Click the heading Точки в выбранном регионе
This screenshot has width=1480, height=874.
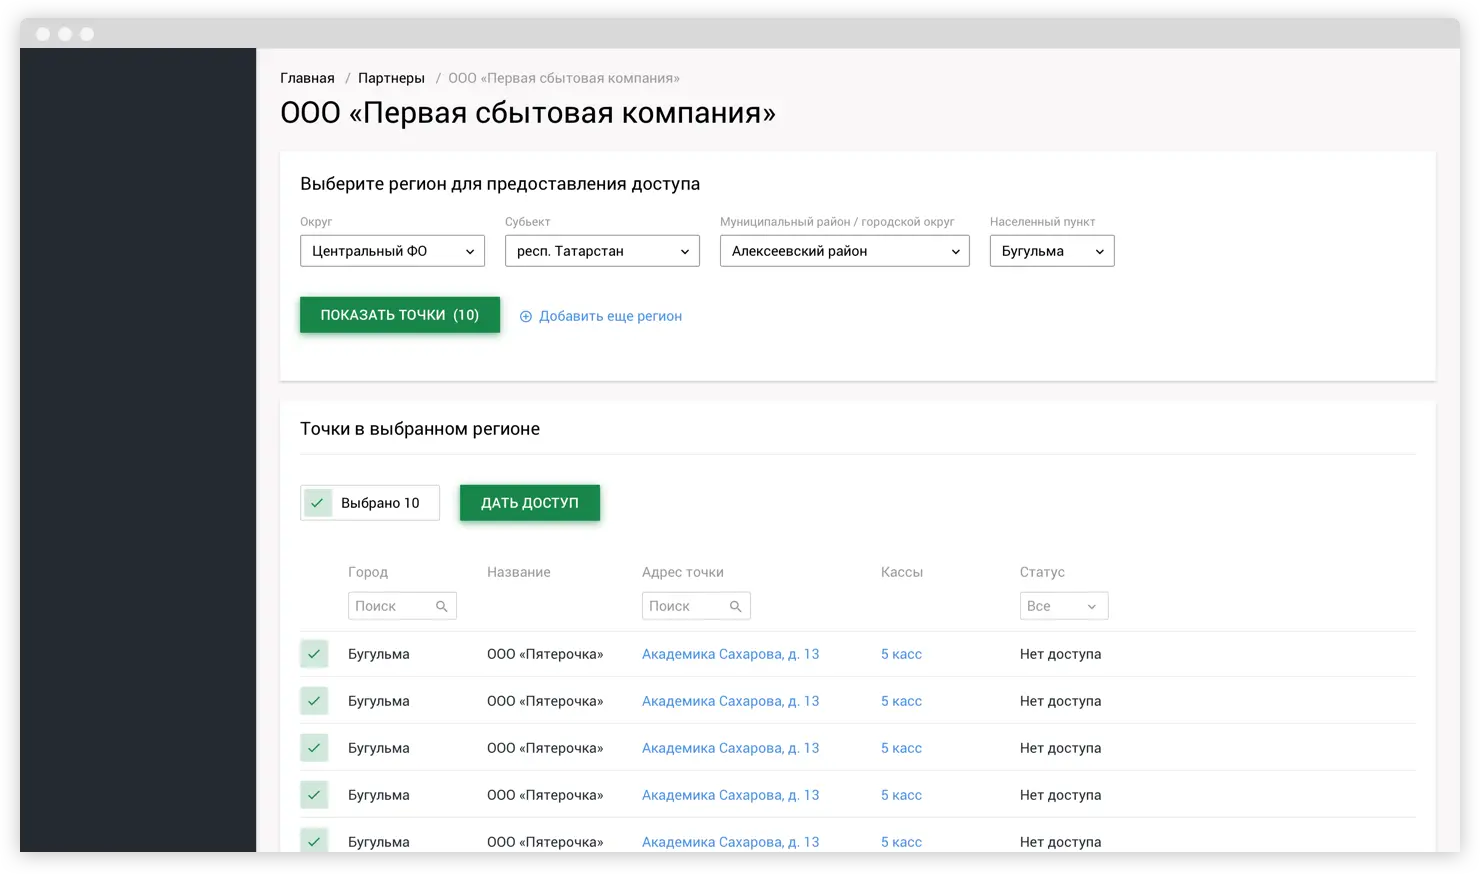click(420, 429)
